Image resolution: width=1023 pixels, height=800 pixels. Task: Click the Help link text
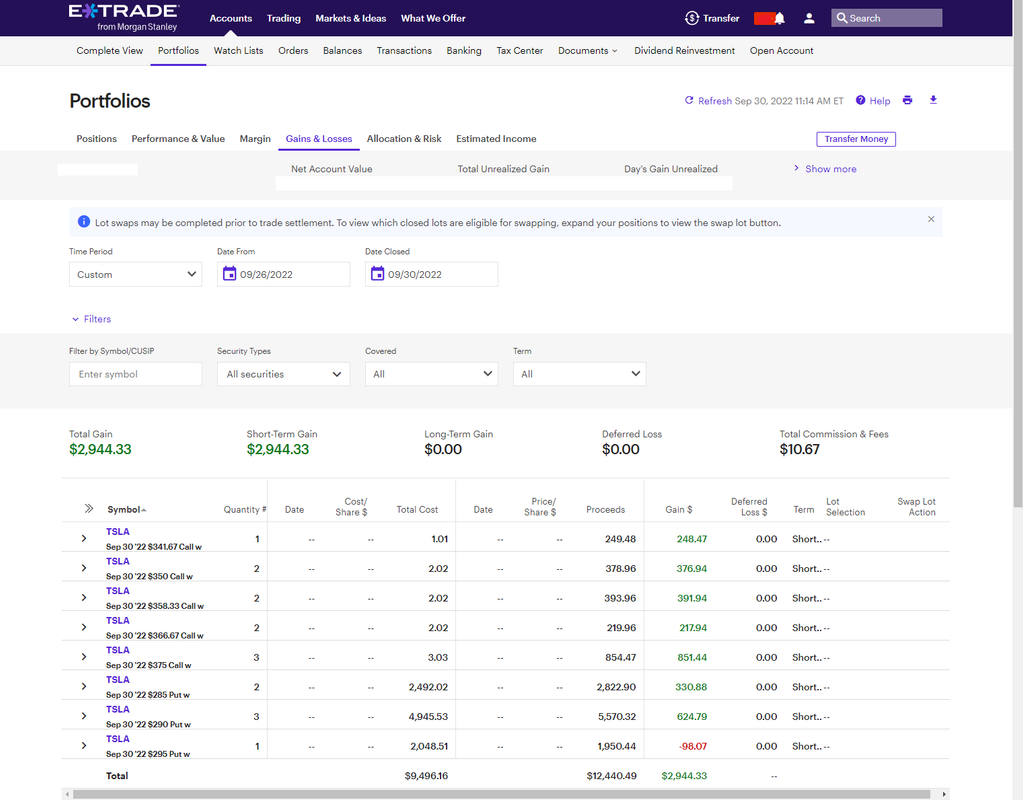879,100
